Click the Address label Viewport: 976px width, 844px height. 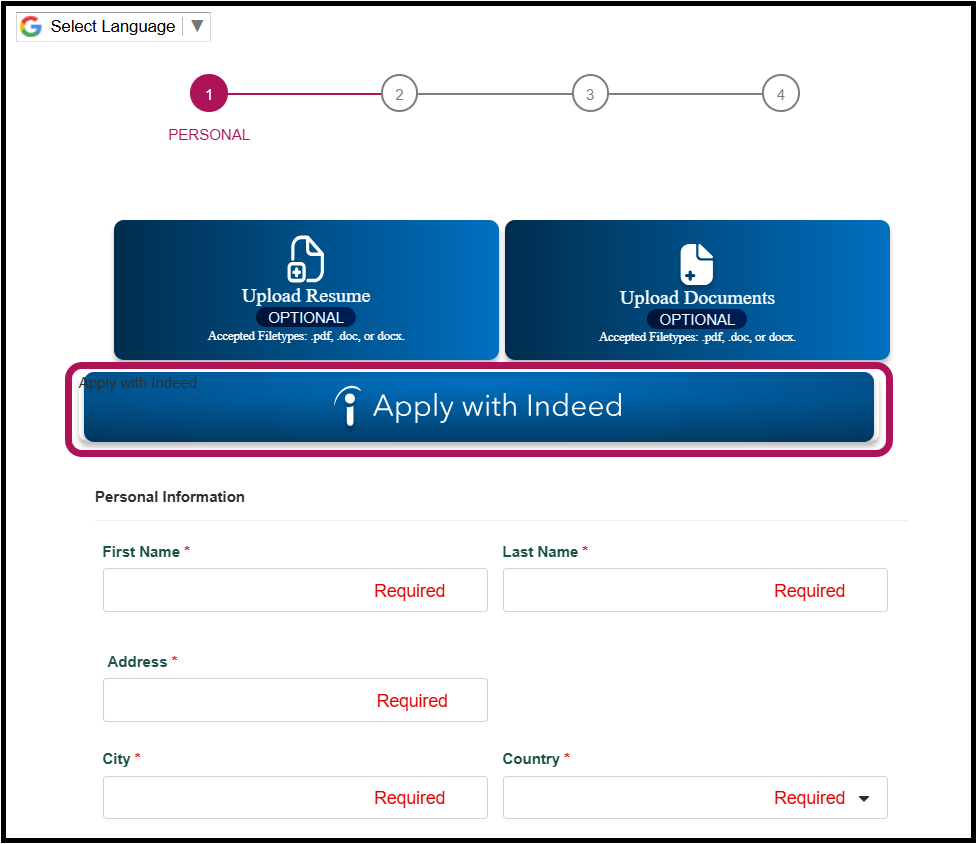tap(138, 662)
